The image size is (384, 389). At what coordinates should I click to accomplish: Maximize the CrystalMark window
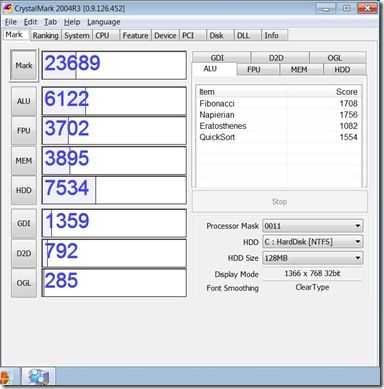click(347, 8)
